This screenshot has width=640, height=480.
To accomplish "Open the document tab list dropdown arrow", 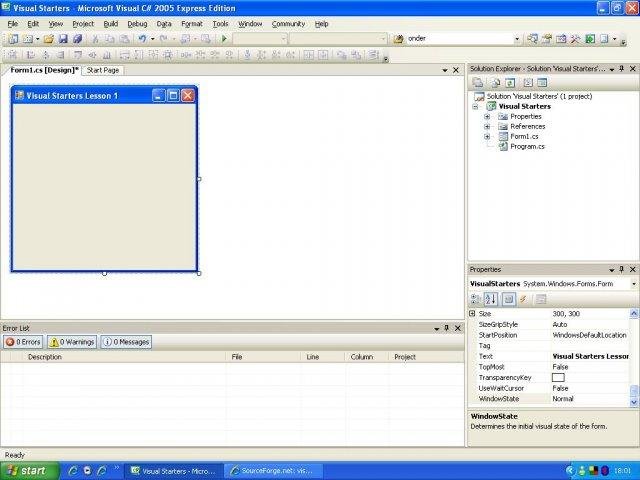I will point(445,70).
